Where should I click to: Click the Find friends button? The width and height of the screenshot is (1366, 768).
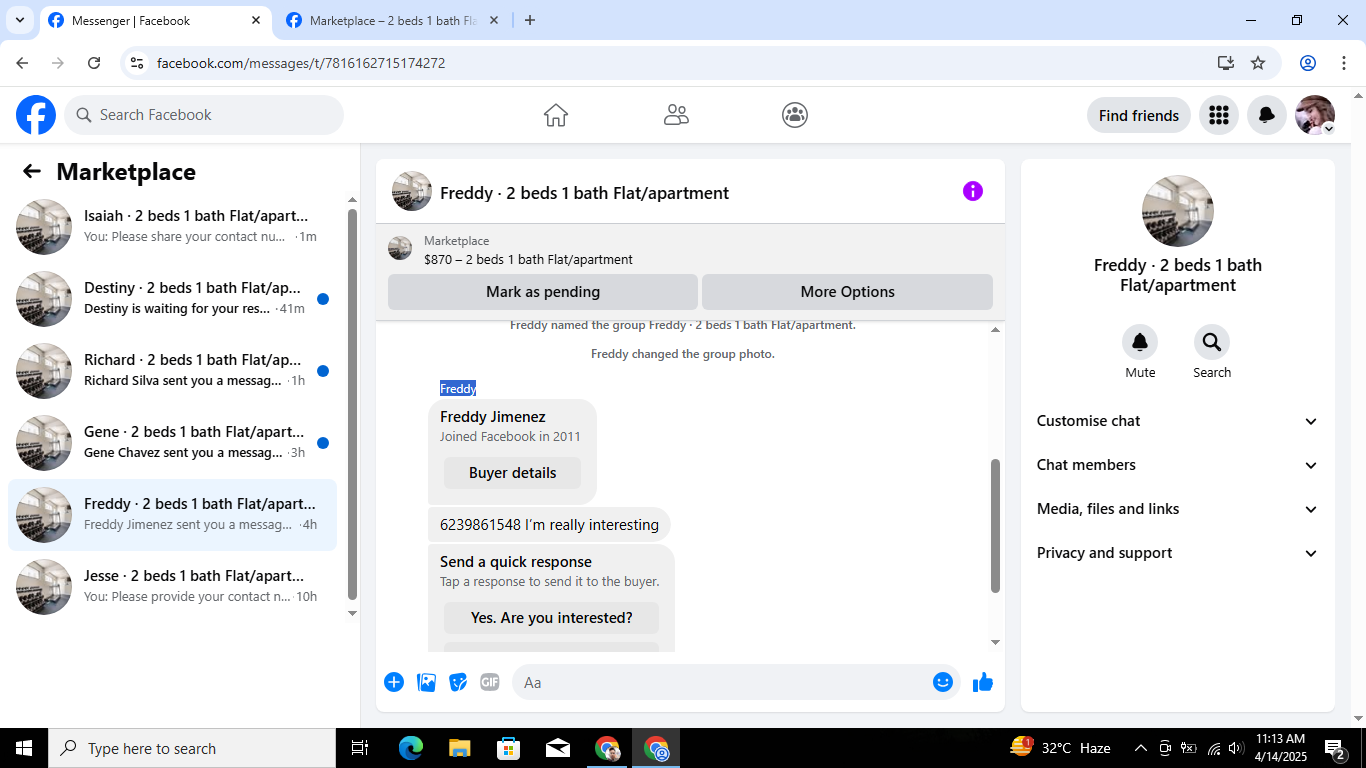(1139, 115)
